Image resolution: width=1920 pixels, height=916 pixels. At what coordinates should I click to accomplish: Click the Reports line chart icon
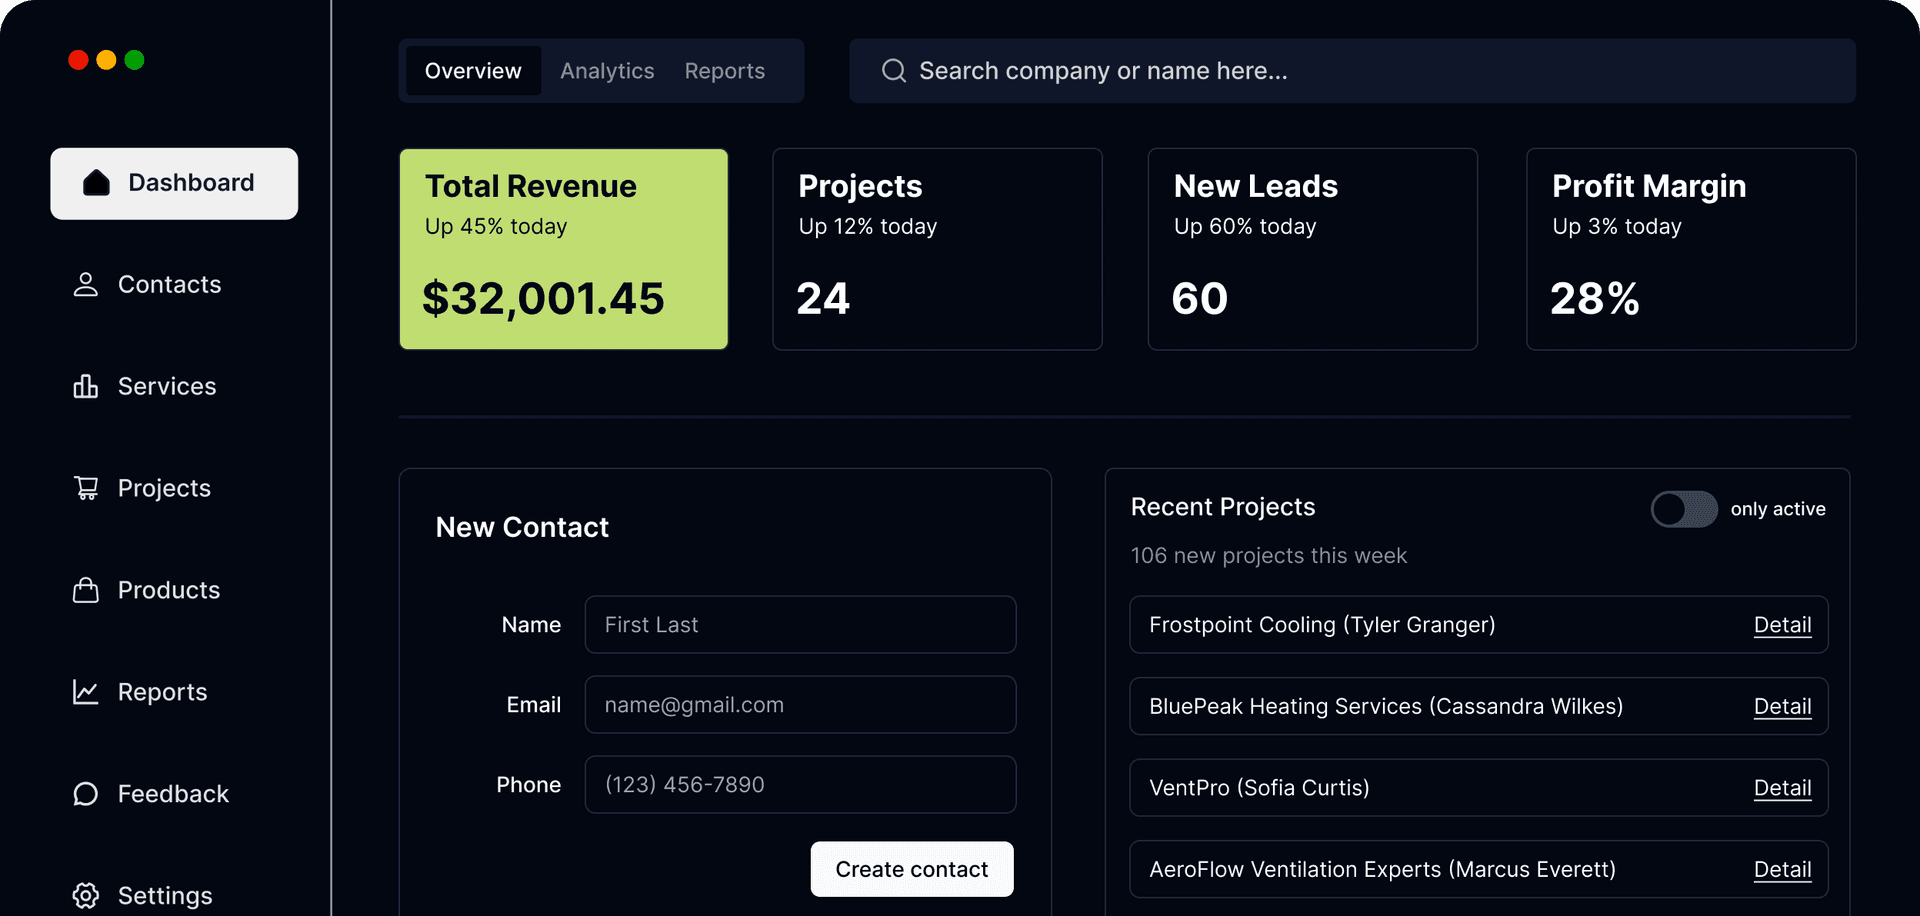pos(86,692)
